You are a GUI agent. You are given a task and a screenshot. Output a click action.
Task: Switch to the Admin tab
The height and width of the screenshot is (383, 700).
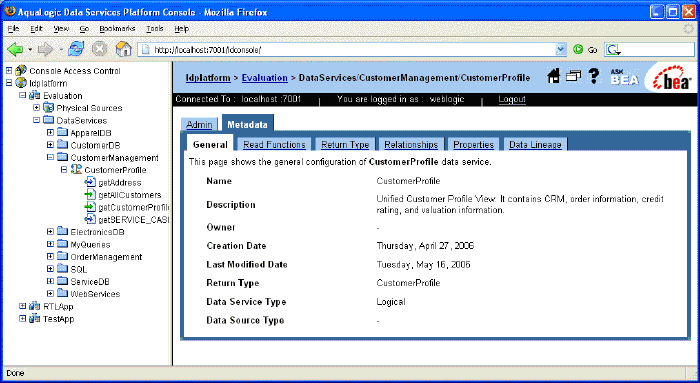(199, 125)
